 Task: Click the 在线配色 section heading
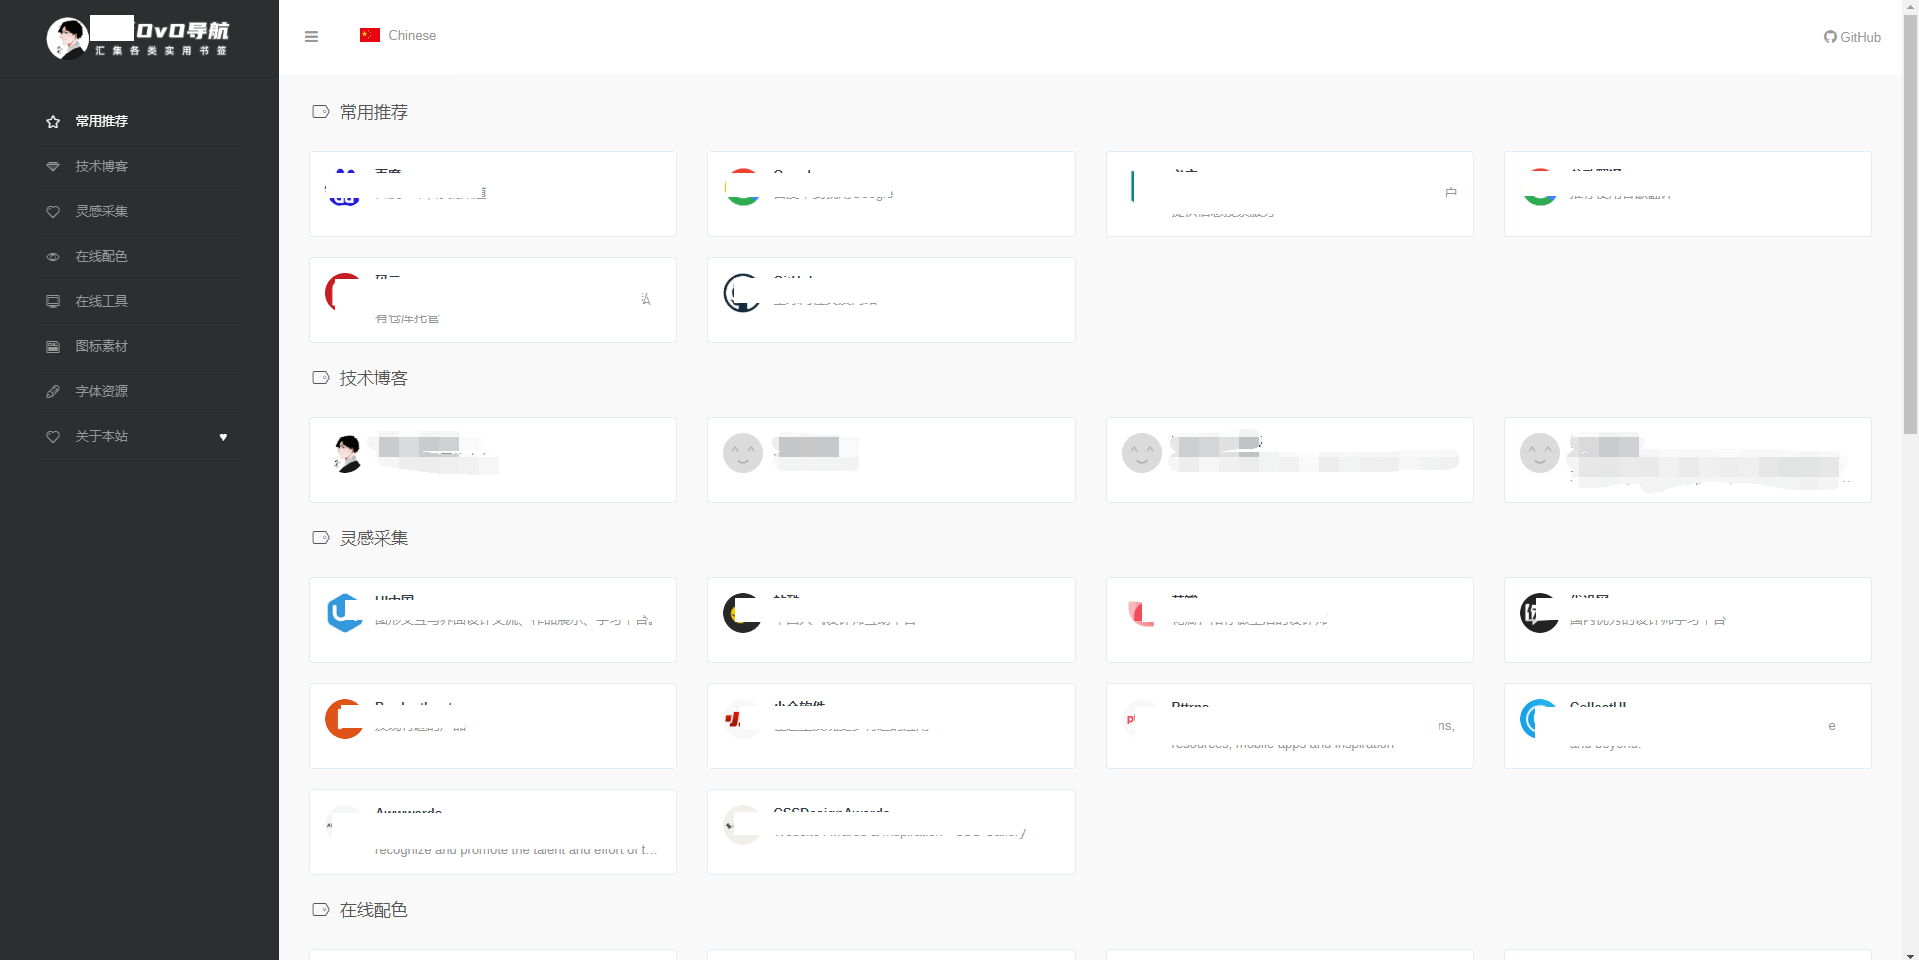click(360, 910)
